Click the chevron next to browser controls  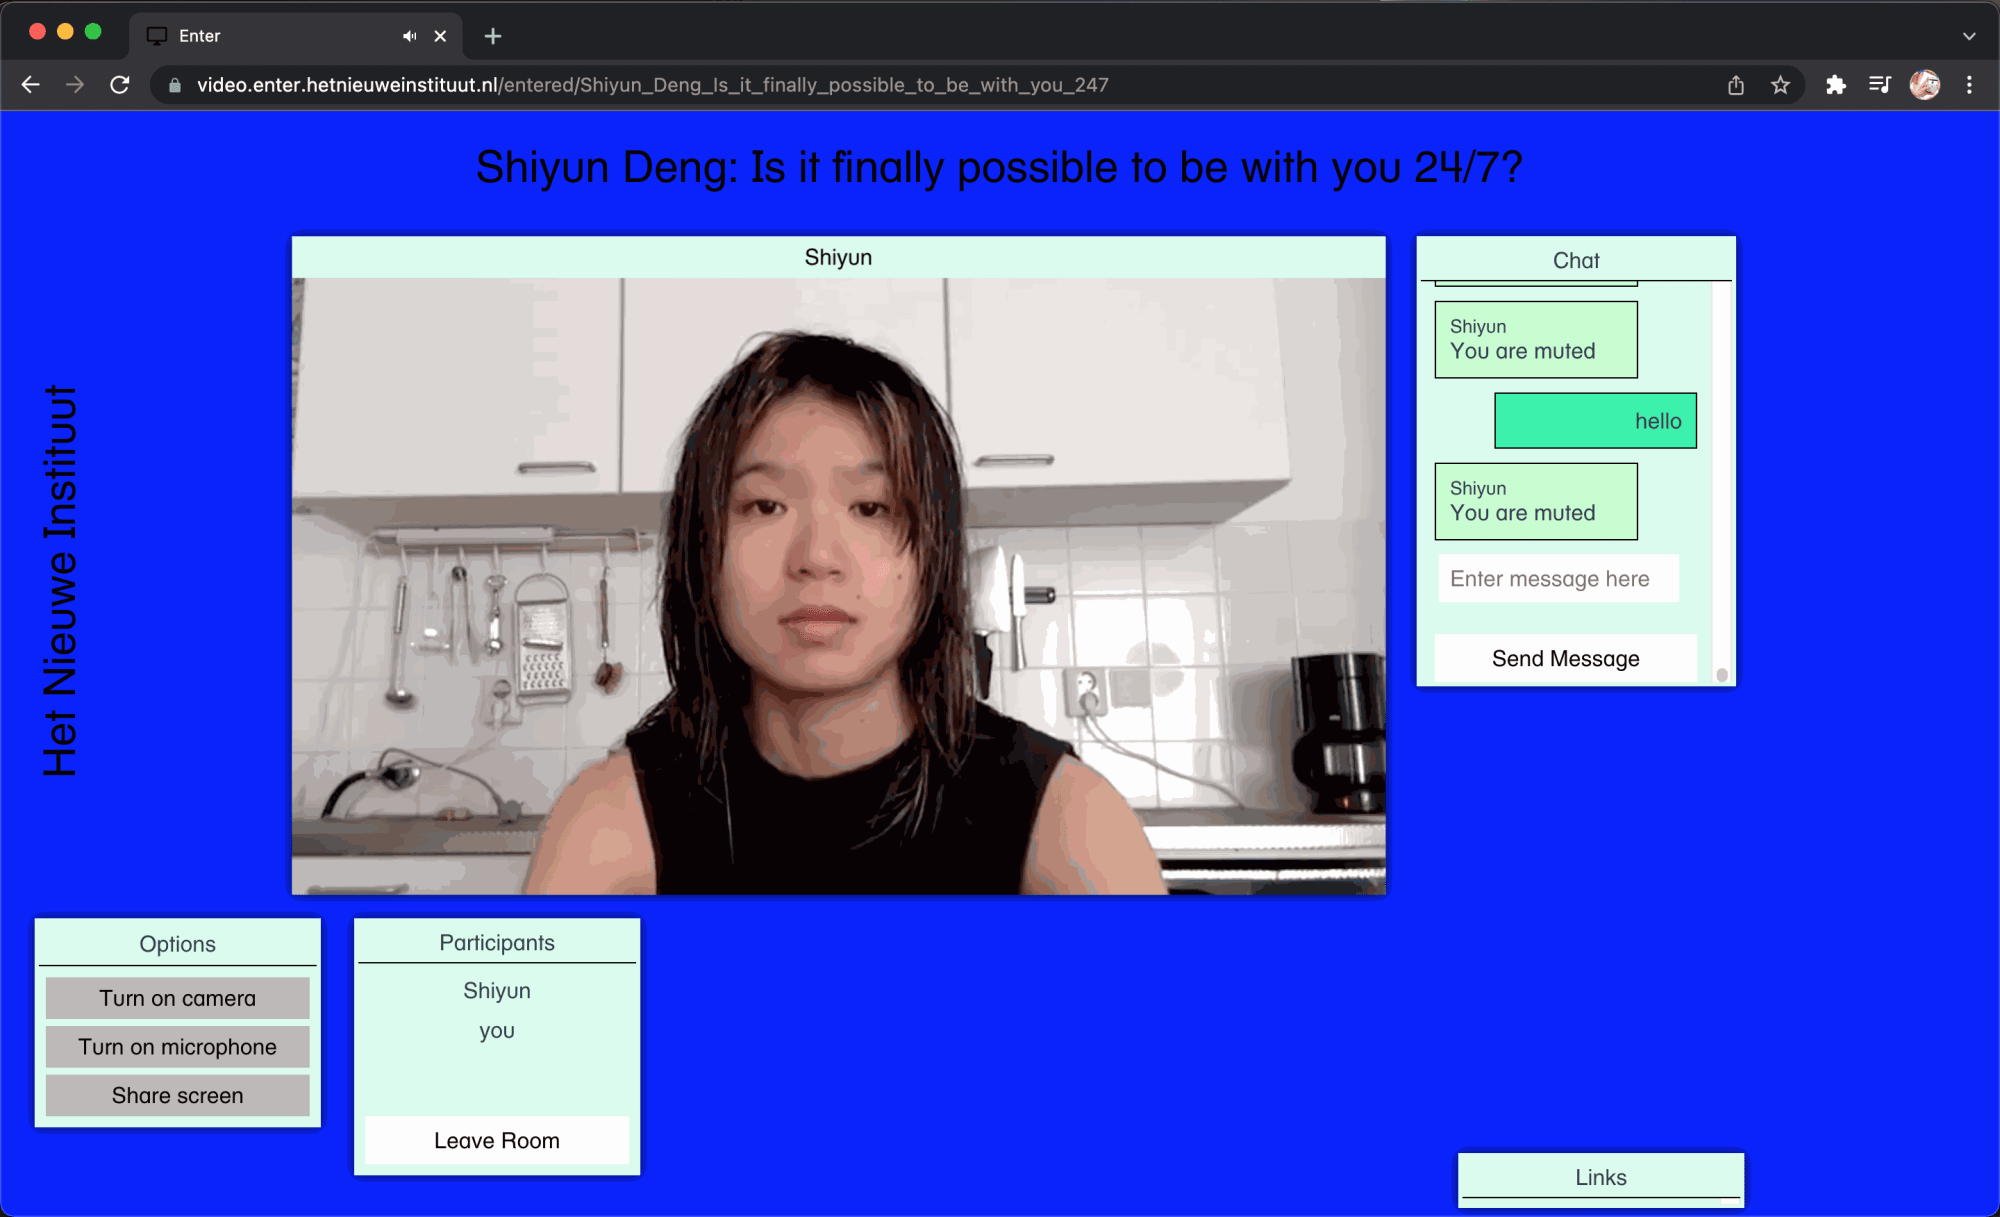click(1969, 35)
